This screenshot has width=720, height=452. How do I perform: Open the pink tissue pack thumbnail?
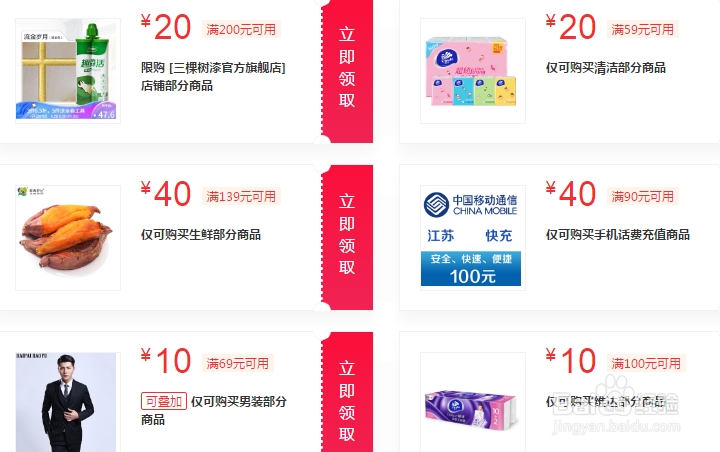point(473,71)
